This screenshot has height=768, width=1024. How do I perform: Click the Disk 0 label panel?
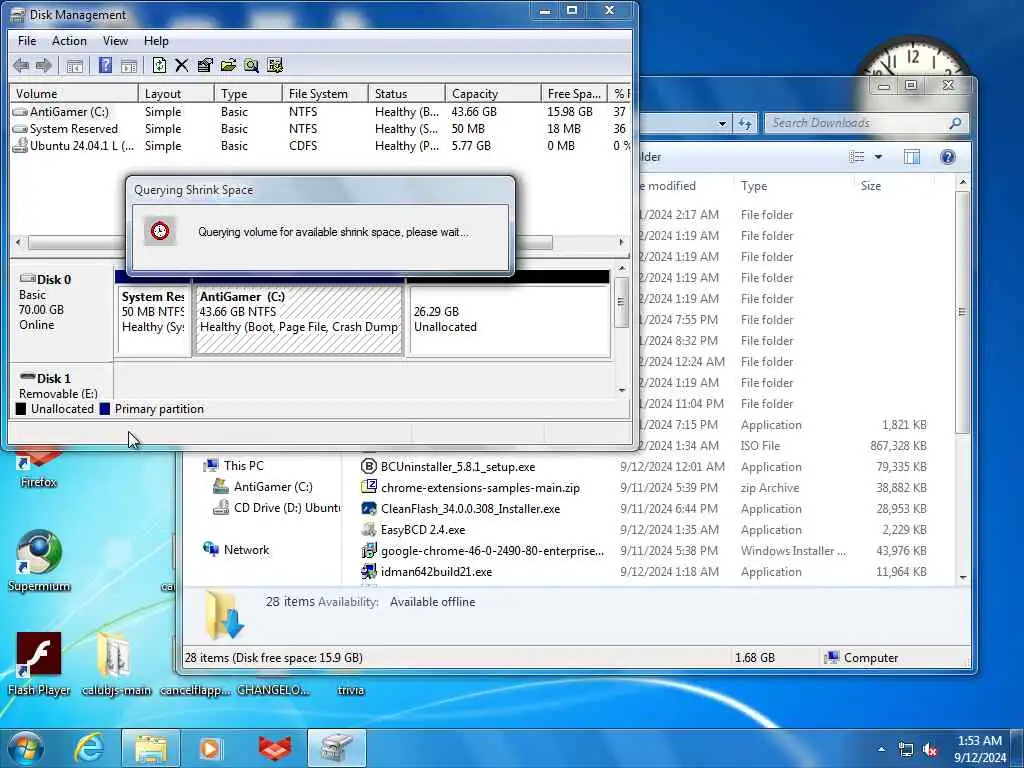(x=61, y=312)
